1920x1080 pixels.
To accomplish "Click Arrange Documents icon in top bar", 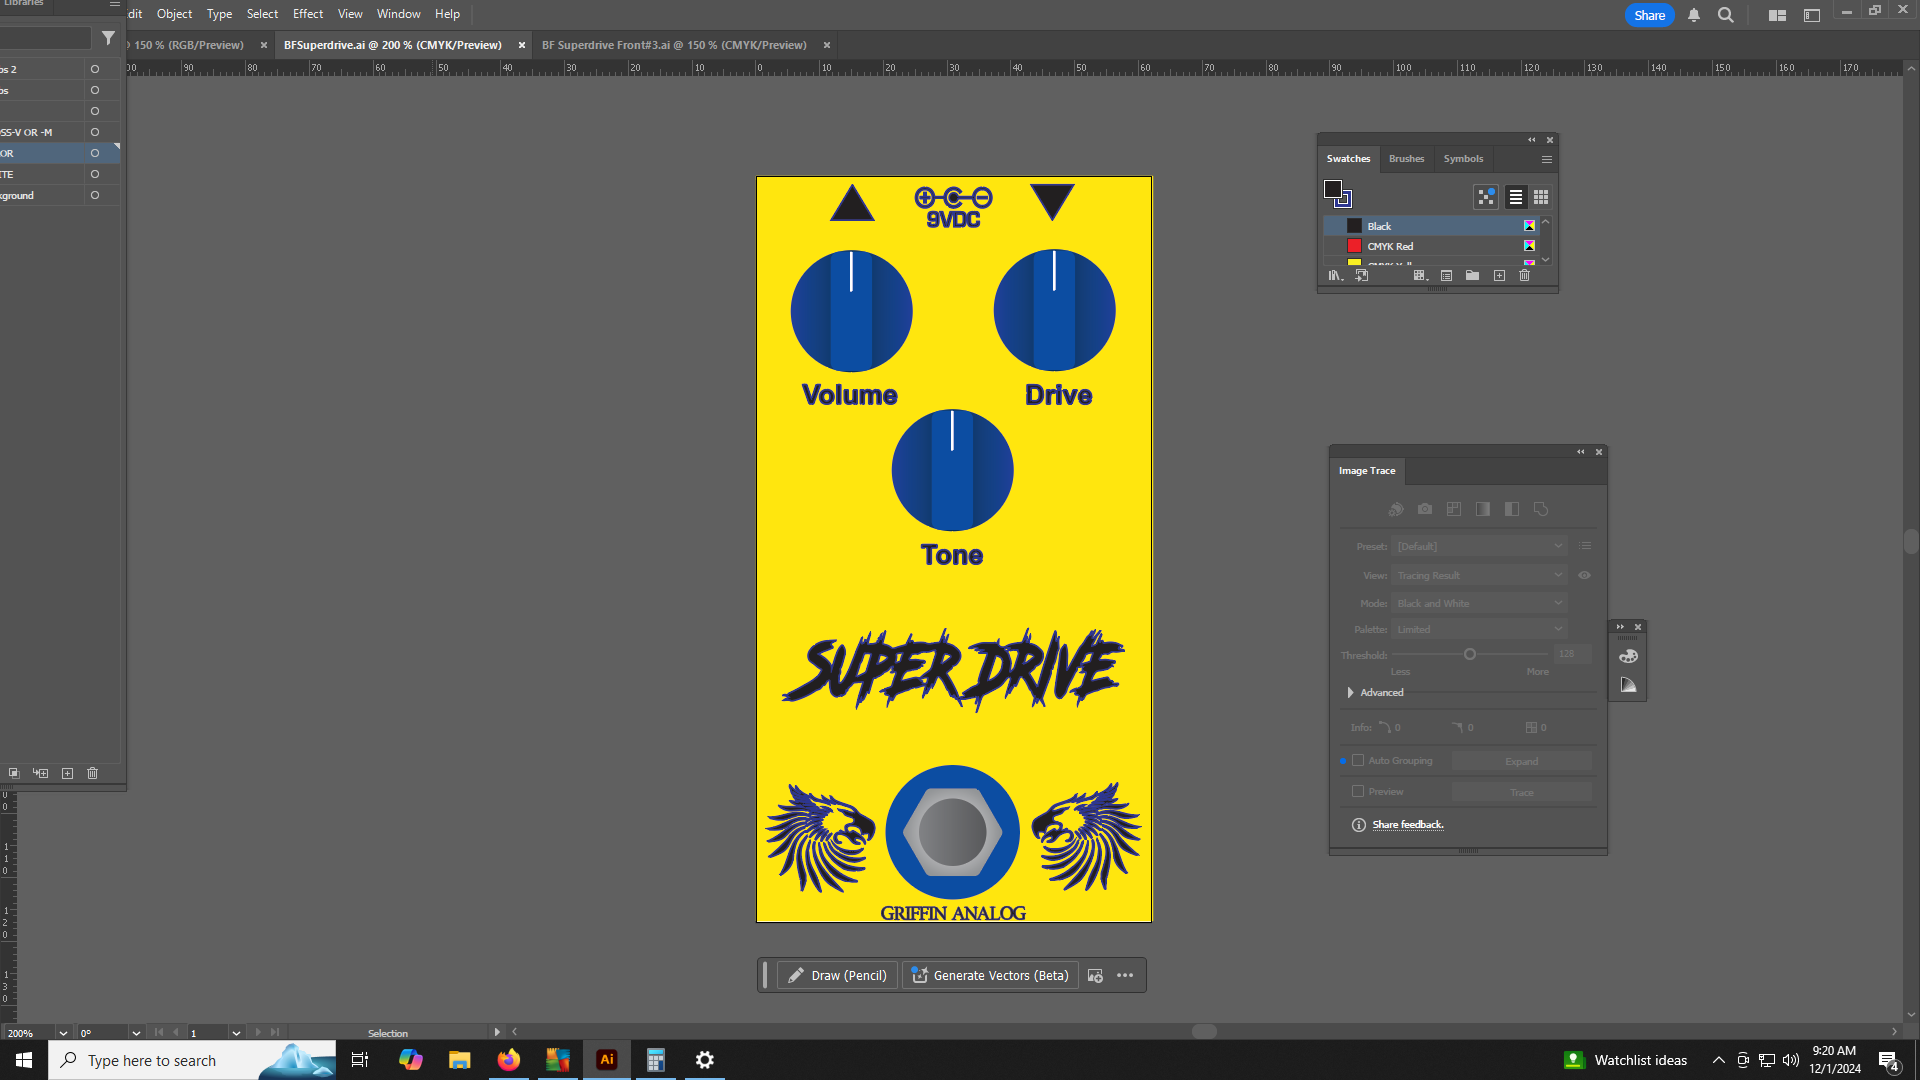I will point(1777,15).
